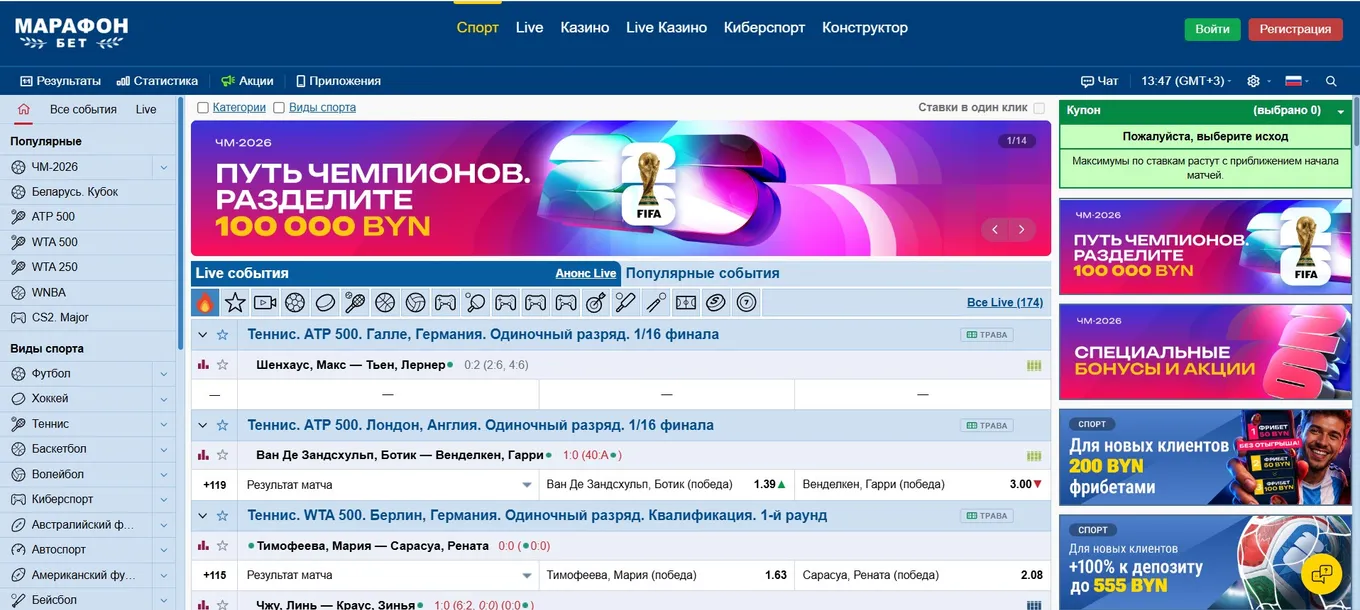This screenshot has height=610, width=1360.
Task: Open Приложения in the toolbar
Action: coord(338,81)
